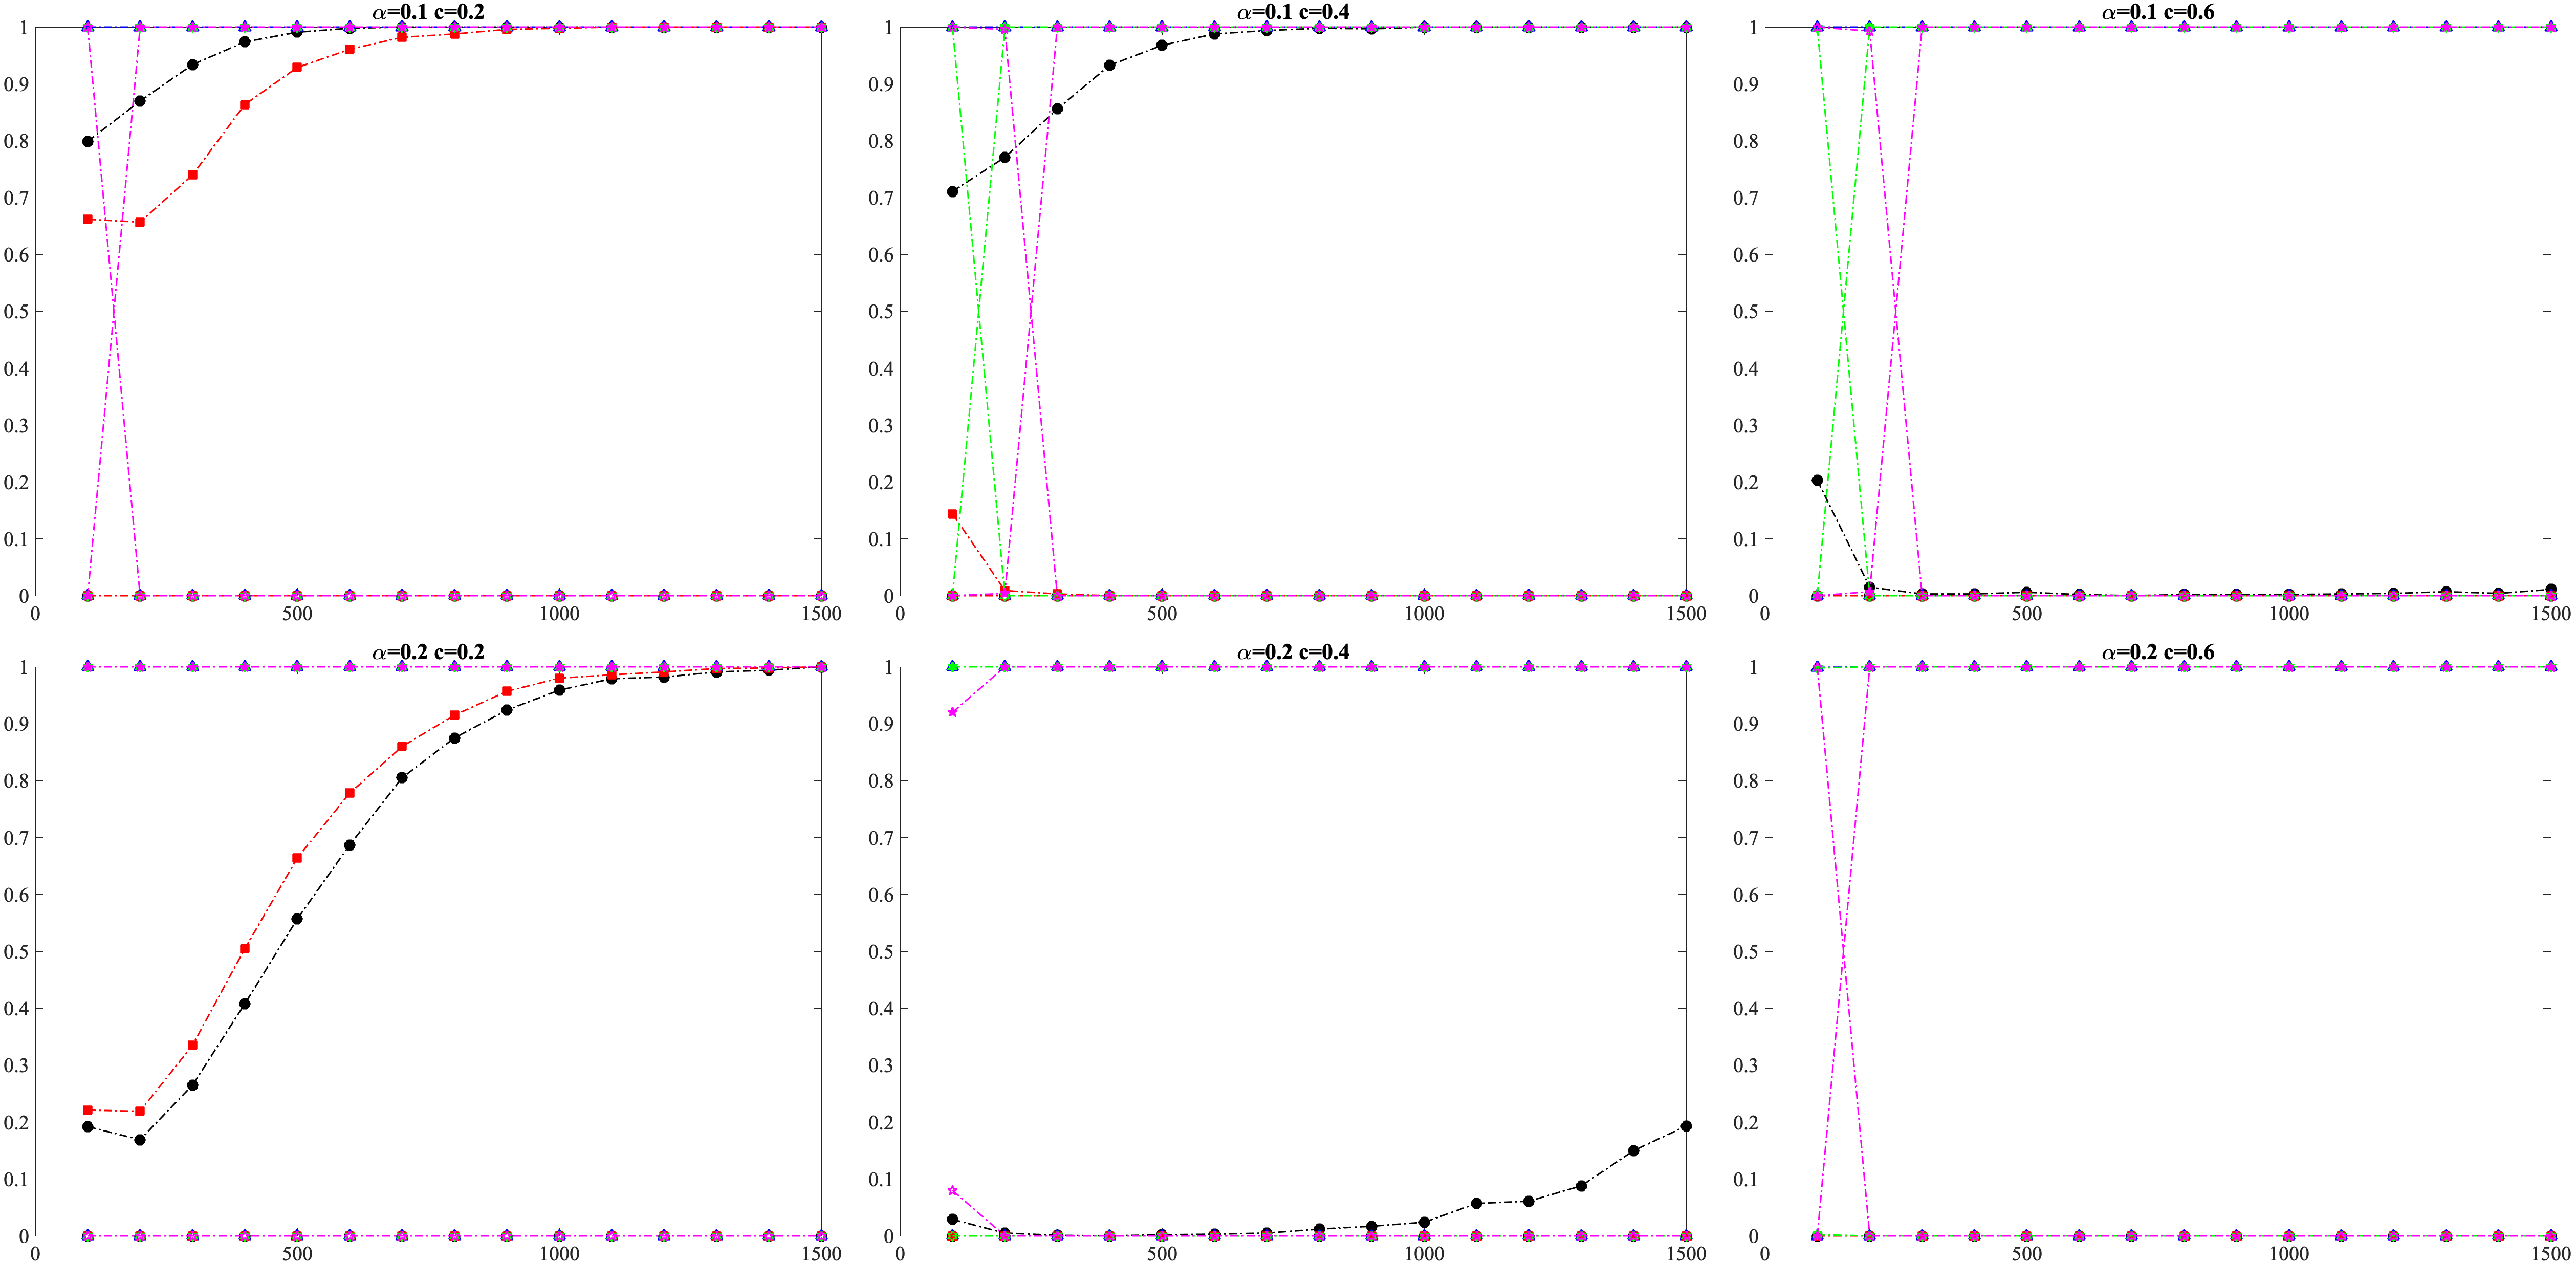Click the α=0.2 c=0.6 plot title
Image resolution: width=2576 pixels, height=1262 pixels.
point(2158,652)
